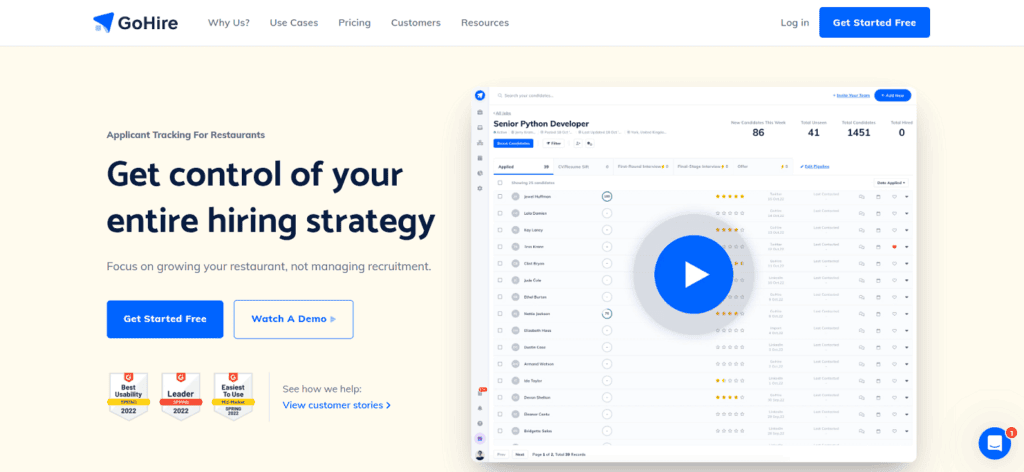The width and height of the screenshot is (1024, 472).
Task: Click the message icon in Bridgette Sales row
Action: [x=861, y=431]
